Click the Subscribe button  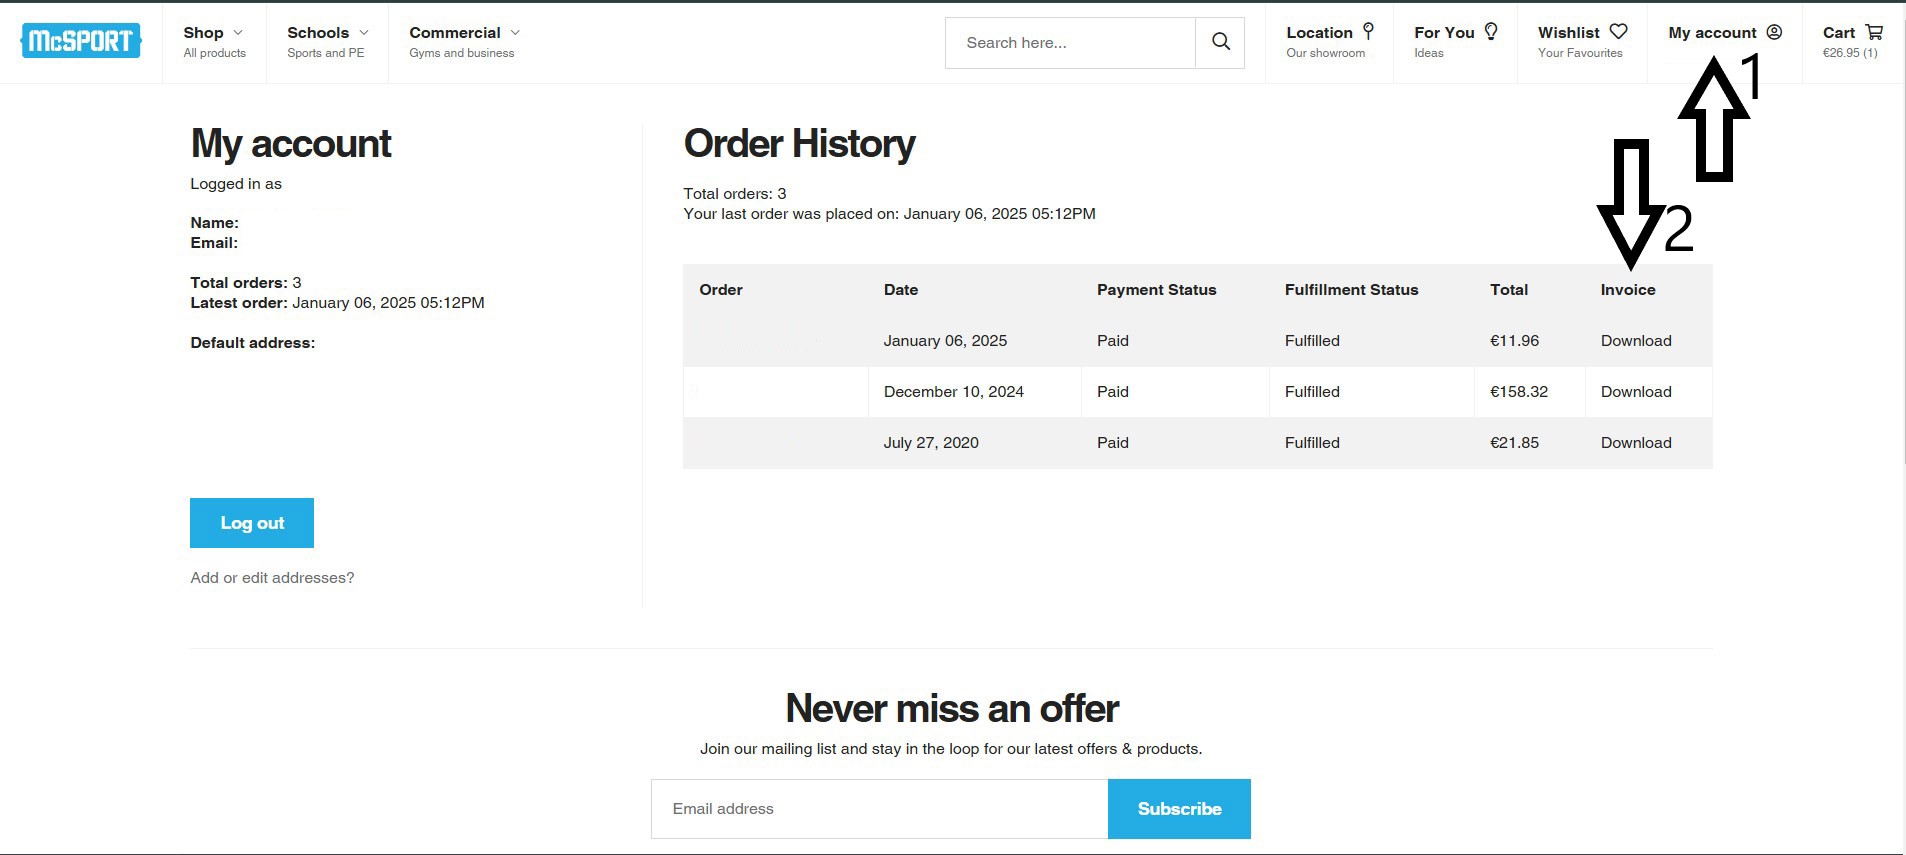pos(1179,809)
